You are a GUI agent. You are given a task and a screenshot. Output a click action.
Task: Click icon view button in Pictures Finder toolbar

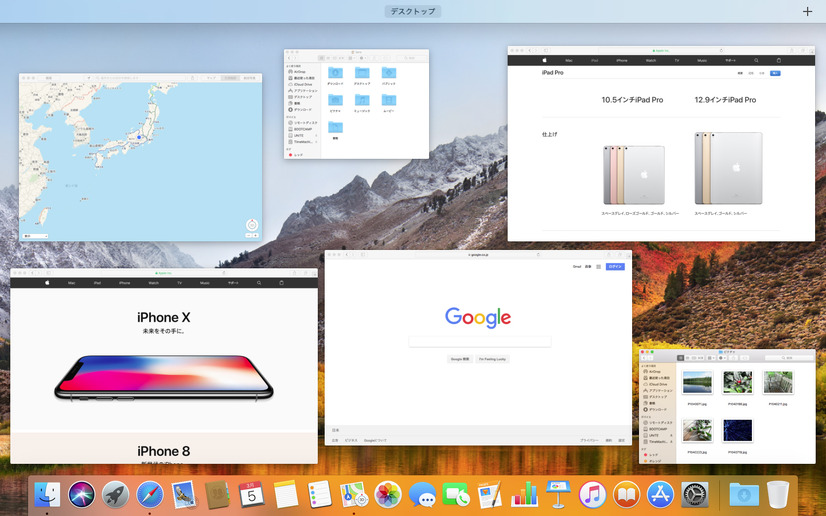[x=681, y=358]
